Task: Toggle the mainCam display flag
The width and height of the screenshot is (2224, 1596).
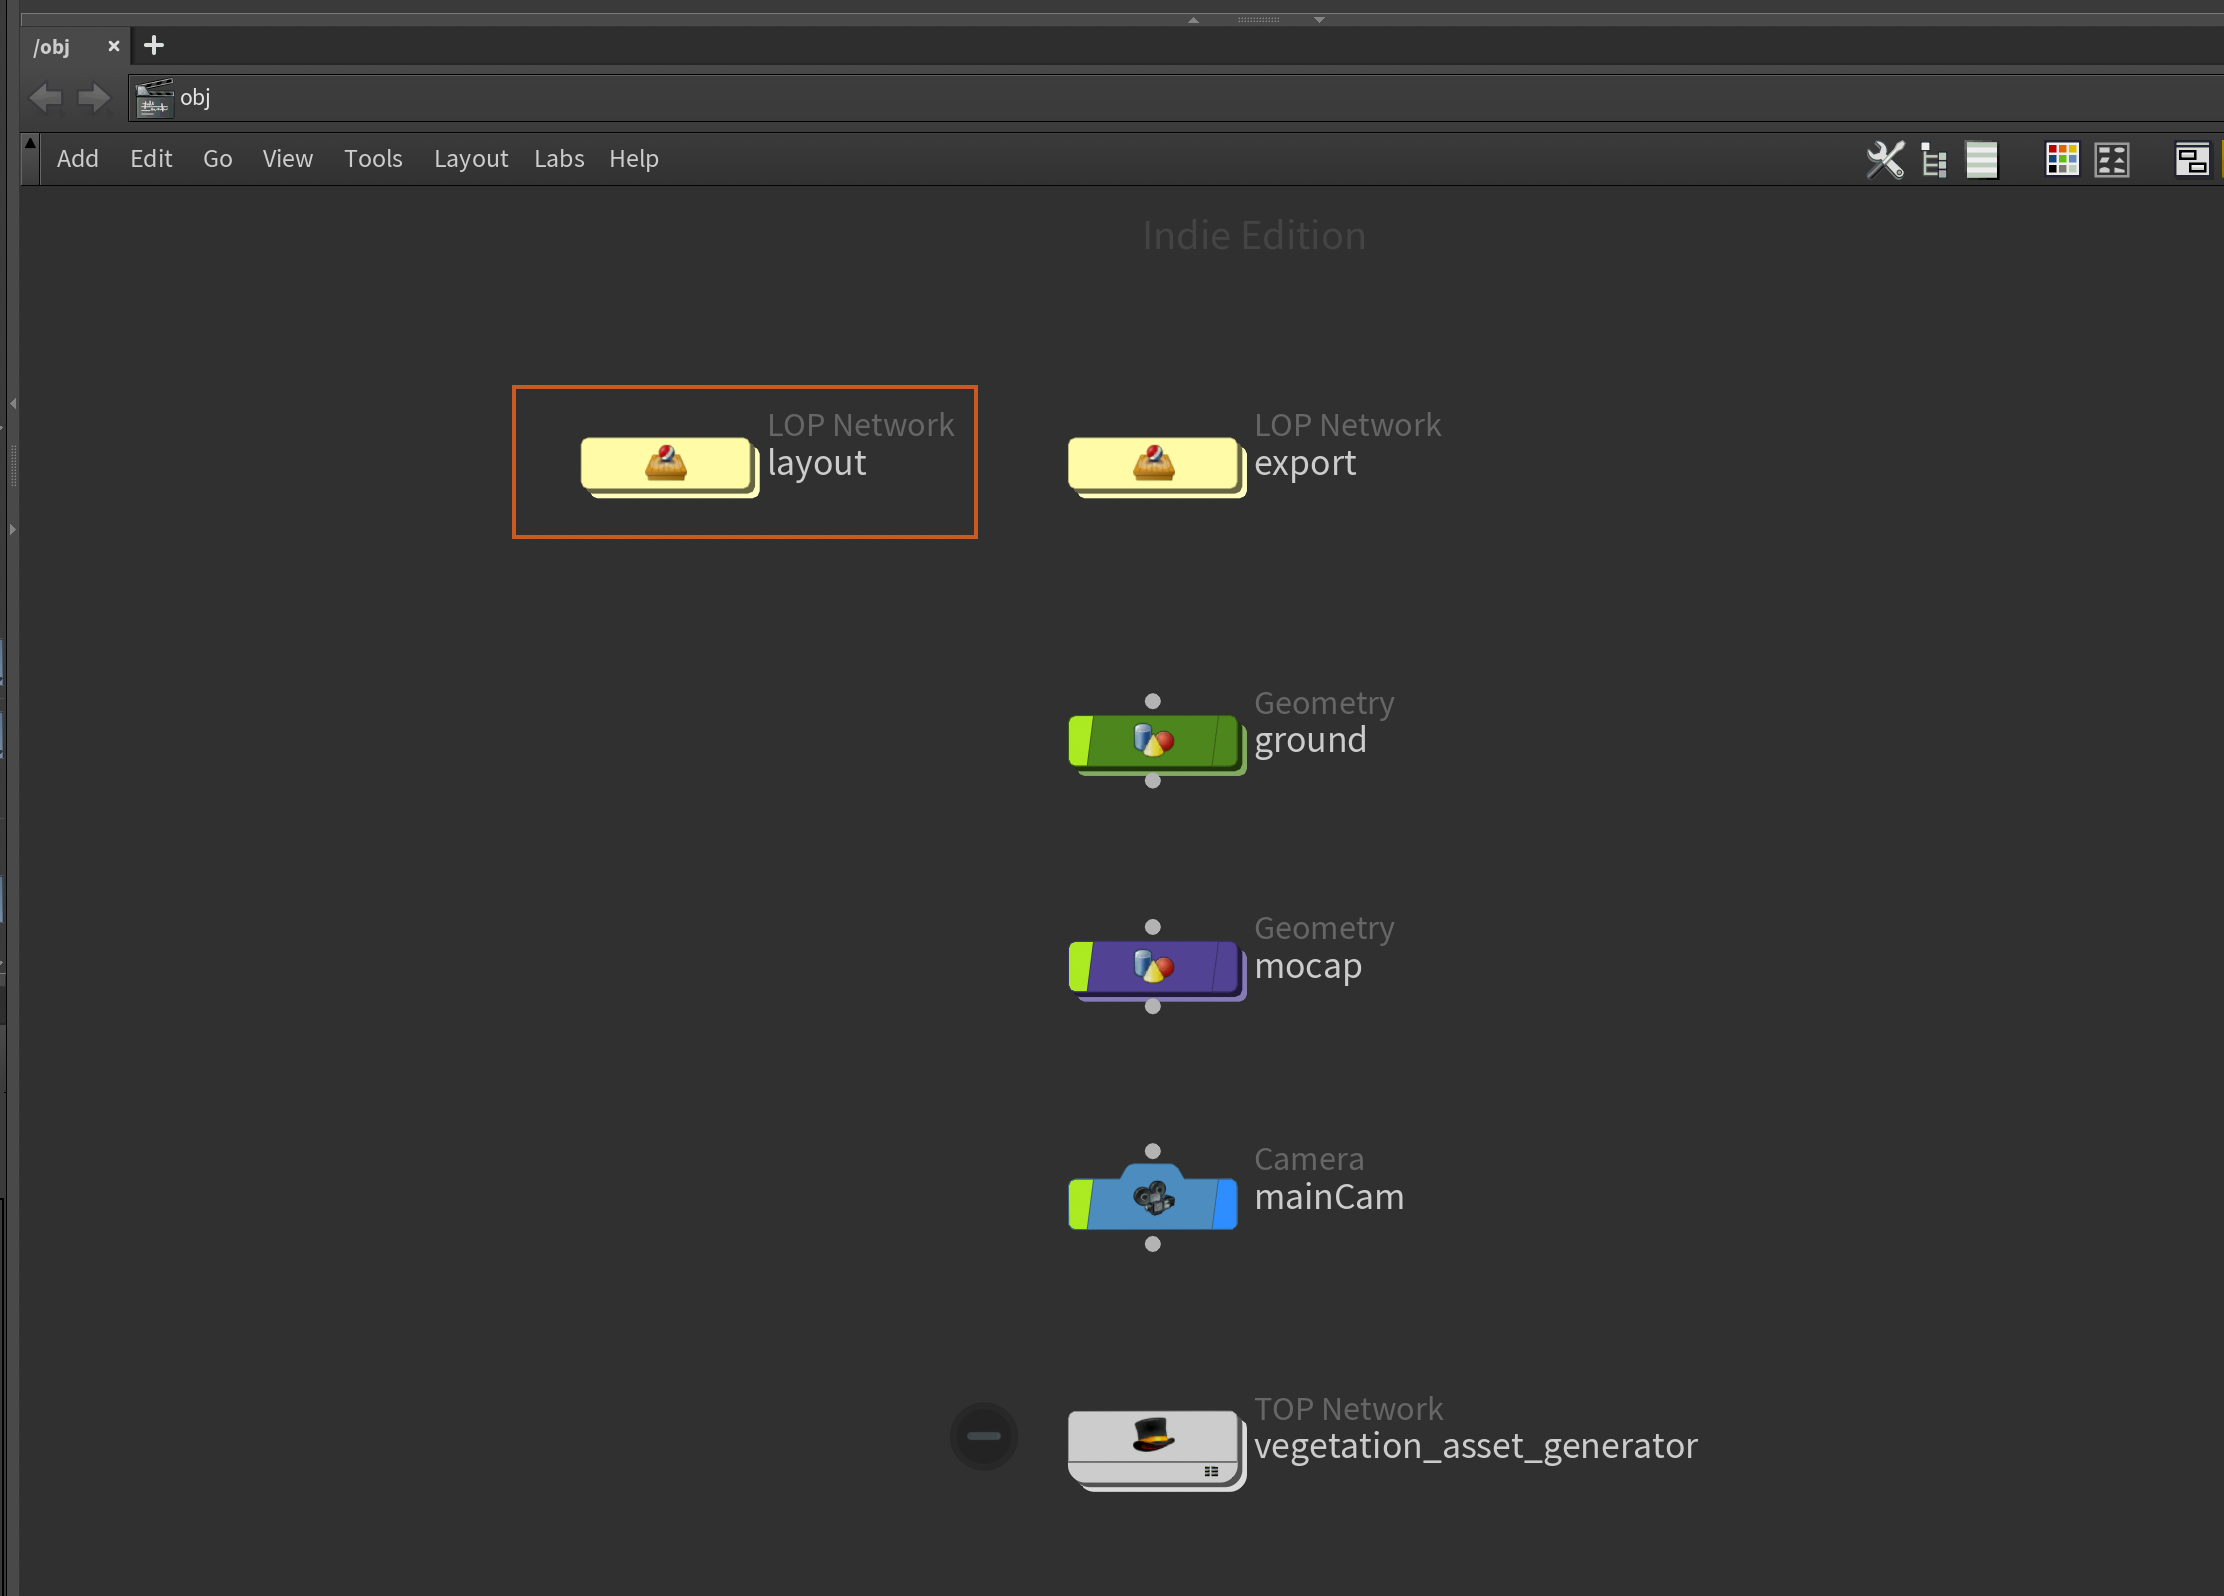Action: click(x=1225, y=1204)
